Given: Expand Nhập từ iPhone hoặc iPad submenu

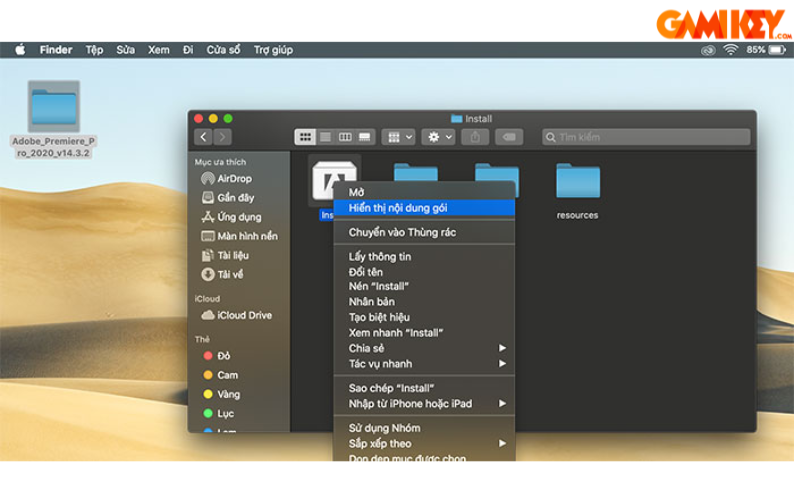Looking at the screenshot, I should coord(424,404).
